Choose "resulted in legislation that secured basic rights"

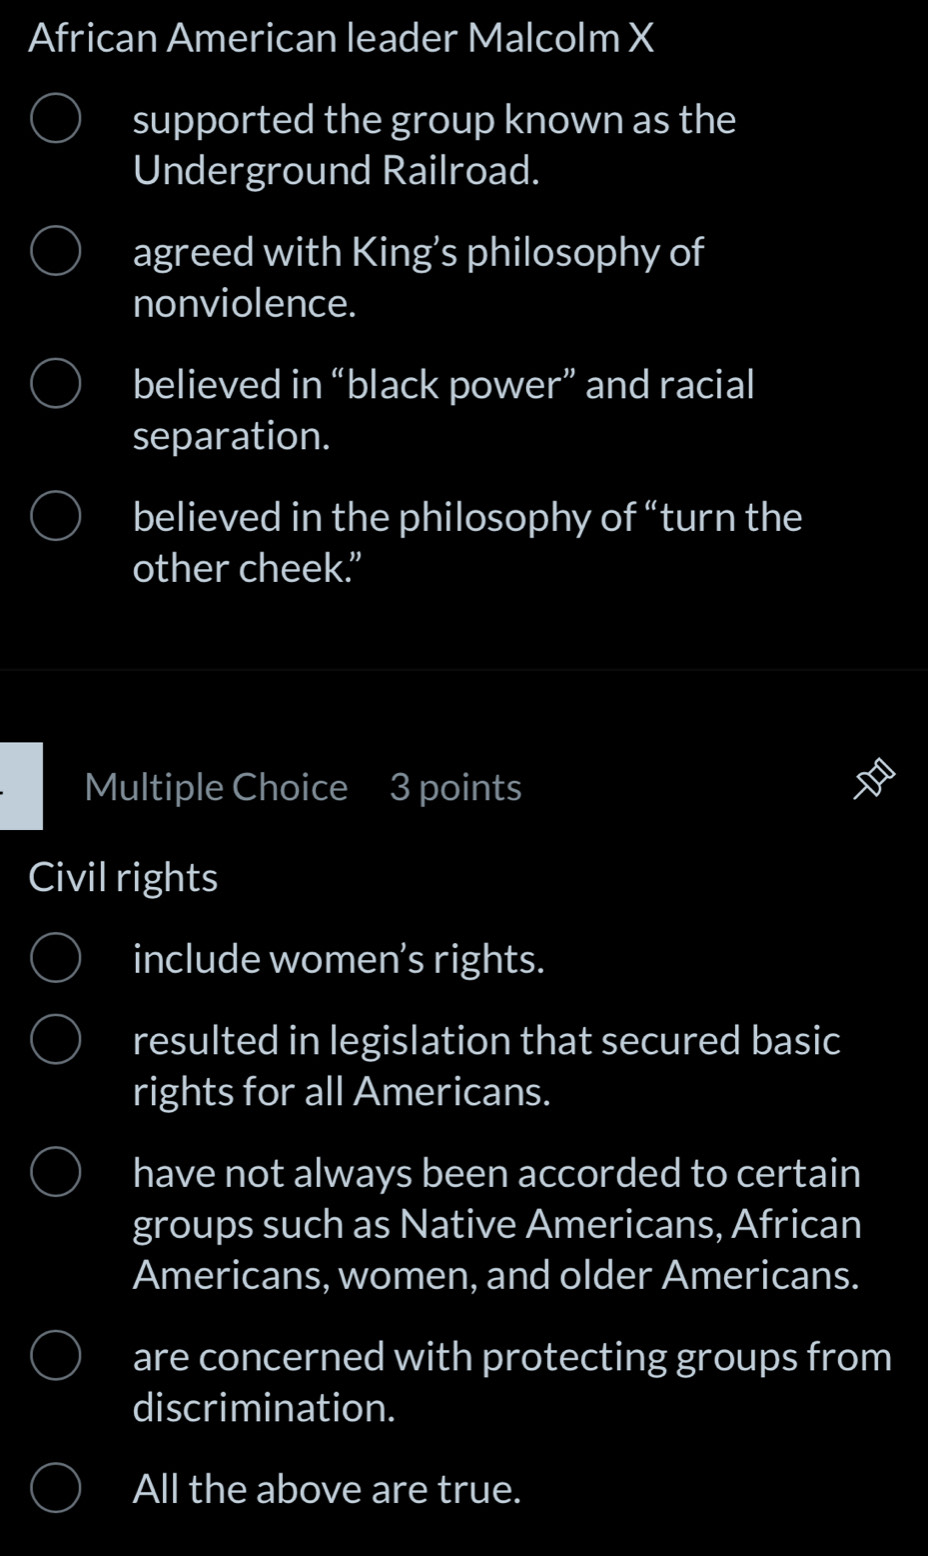click(57, 1040)
